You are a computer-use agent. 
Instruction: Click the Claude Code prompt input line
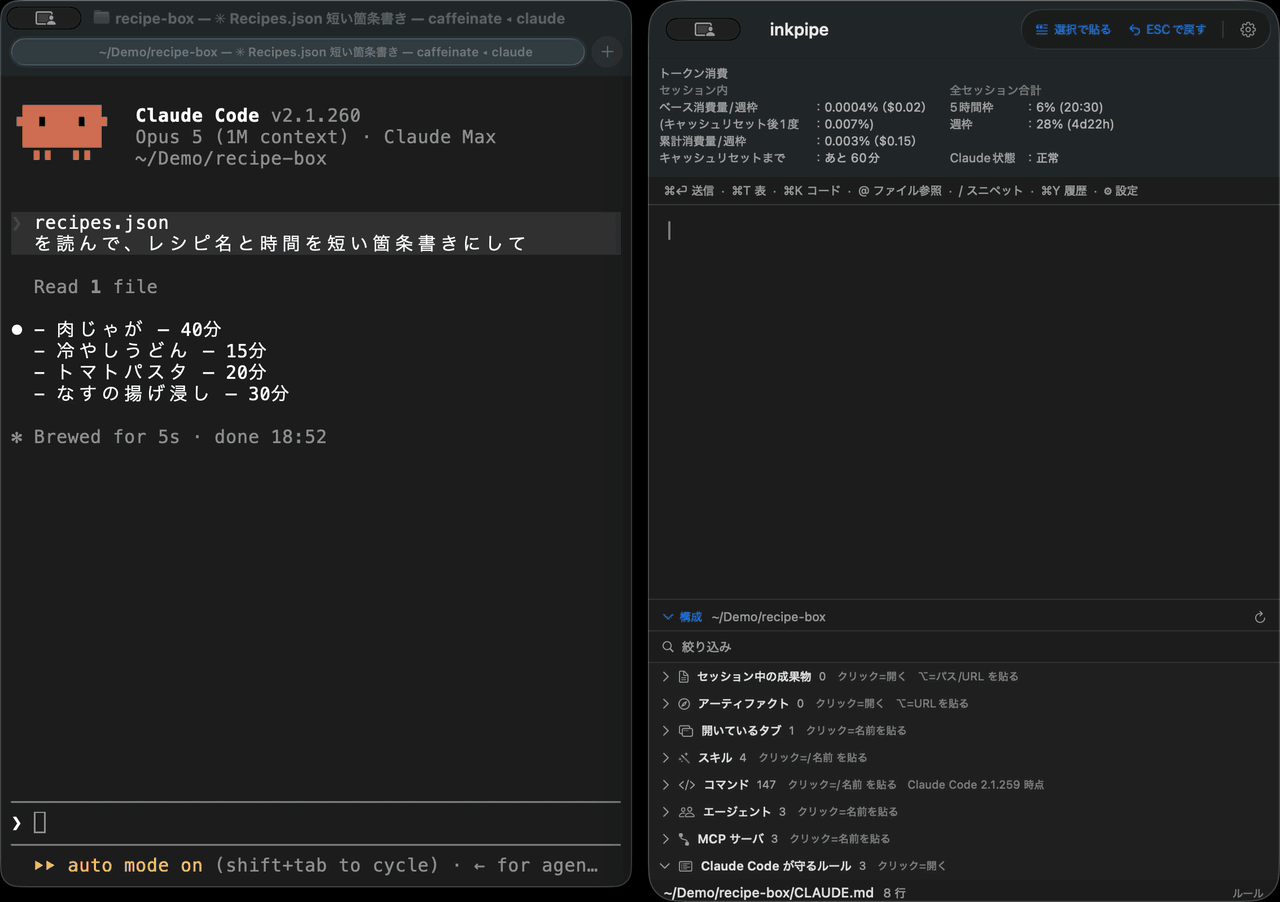(x=316, y=823)
